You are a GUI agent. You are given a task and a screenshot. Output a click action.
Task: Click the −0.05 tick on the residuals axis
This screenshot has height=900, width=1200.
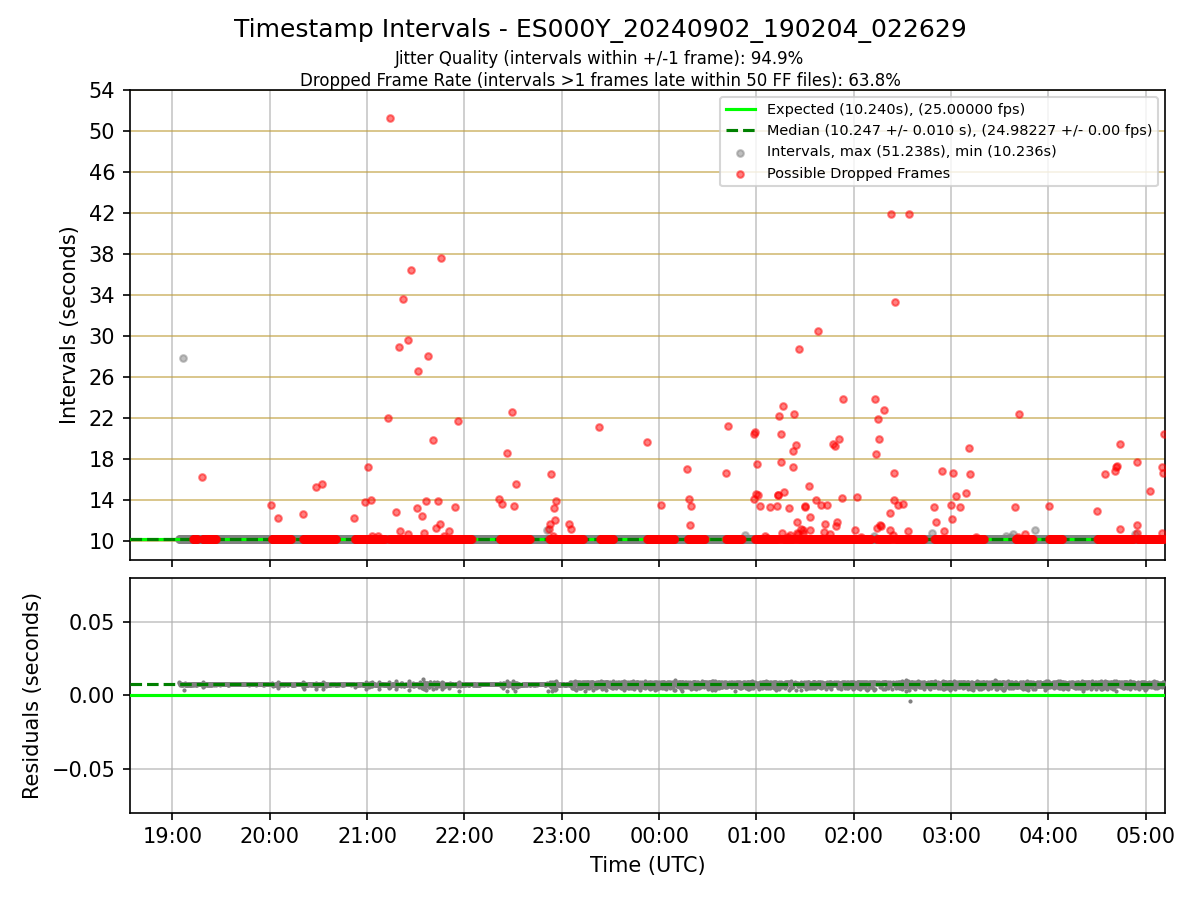pos(84,769)
